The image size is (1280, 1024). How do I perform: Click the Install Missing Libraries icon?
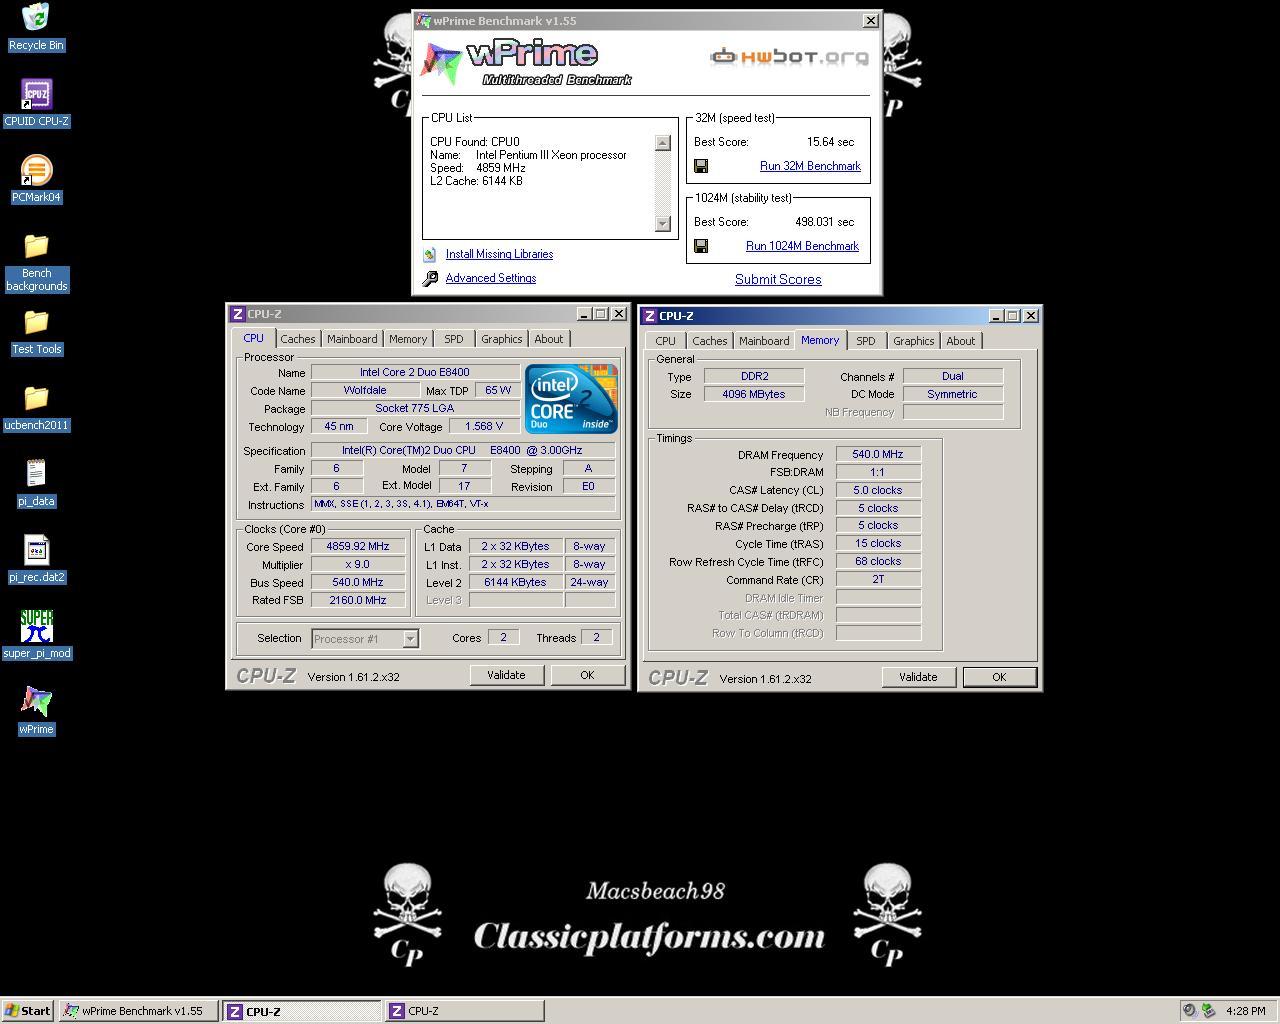430,255
